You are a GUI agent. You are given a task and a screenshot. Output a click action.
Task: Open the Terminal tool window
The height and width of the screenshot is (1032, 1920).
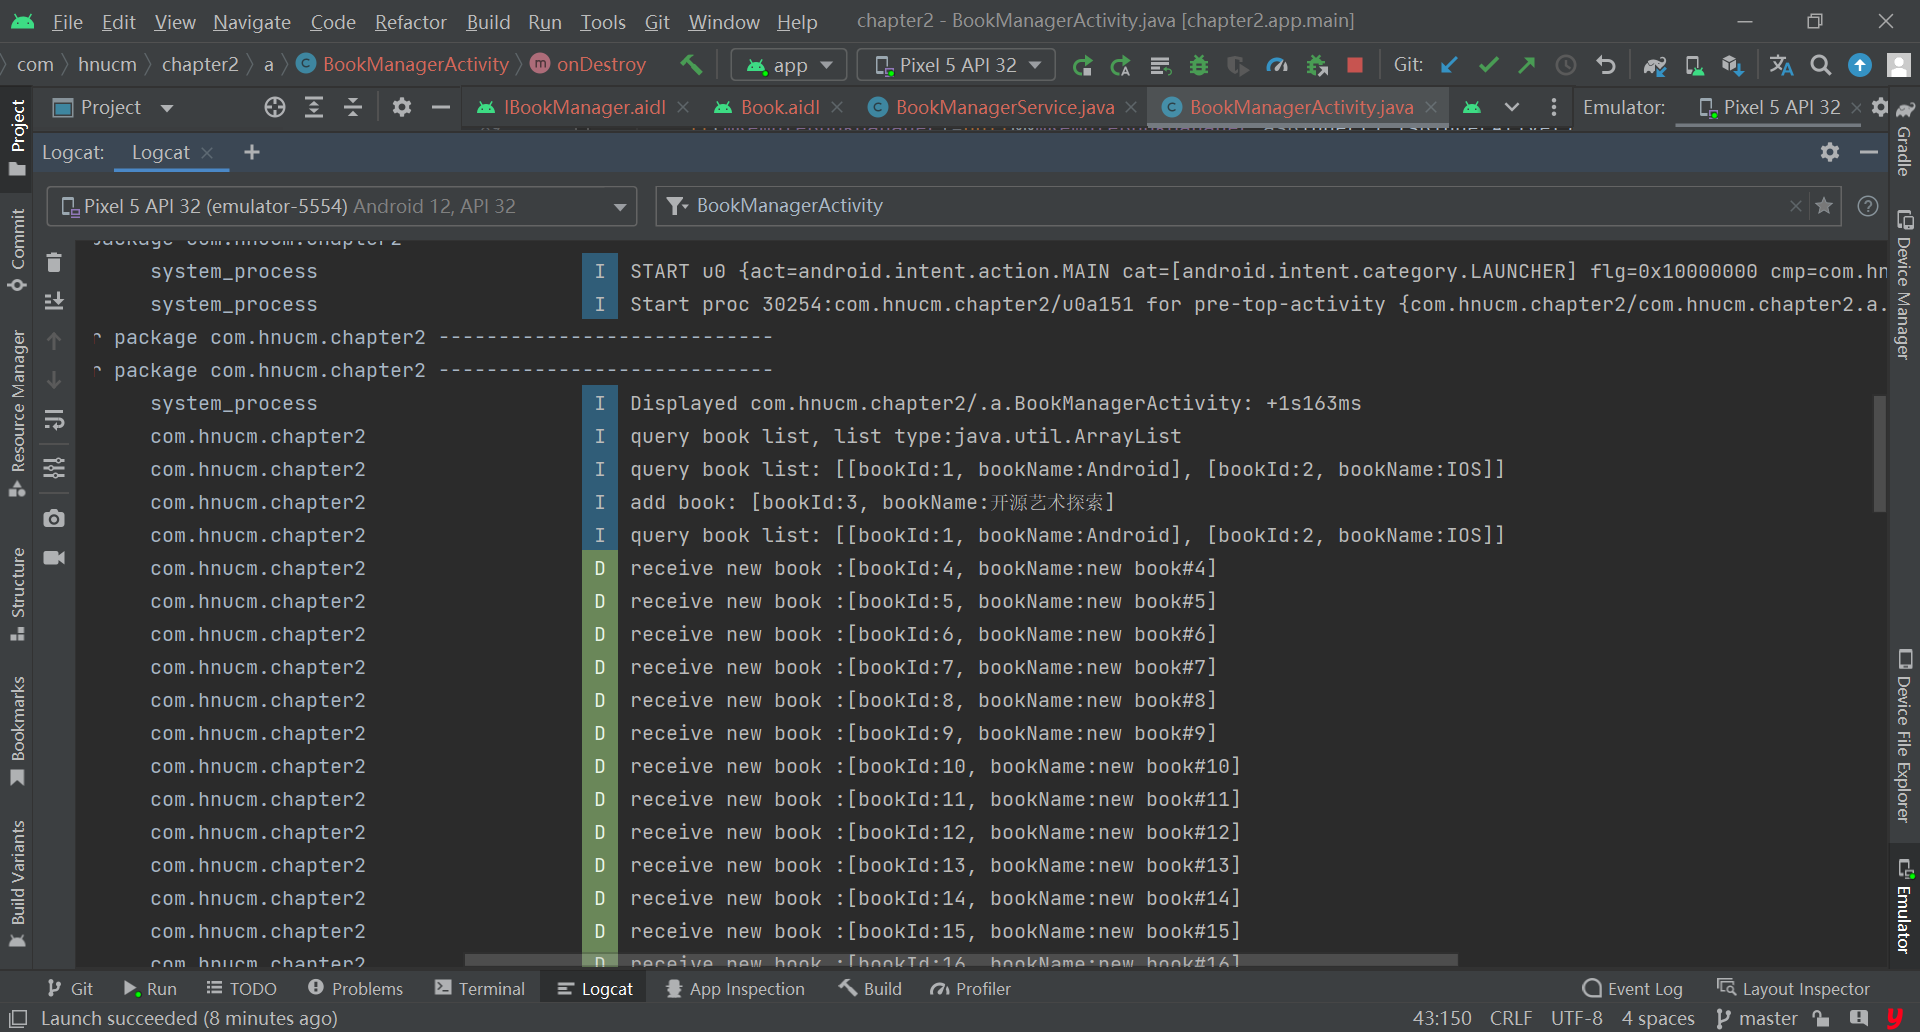click(480, 989)
